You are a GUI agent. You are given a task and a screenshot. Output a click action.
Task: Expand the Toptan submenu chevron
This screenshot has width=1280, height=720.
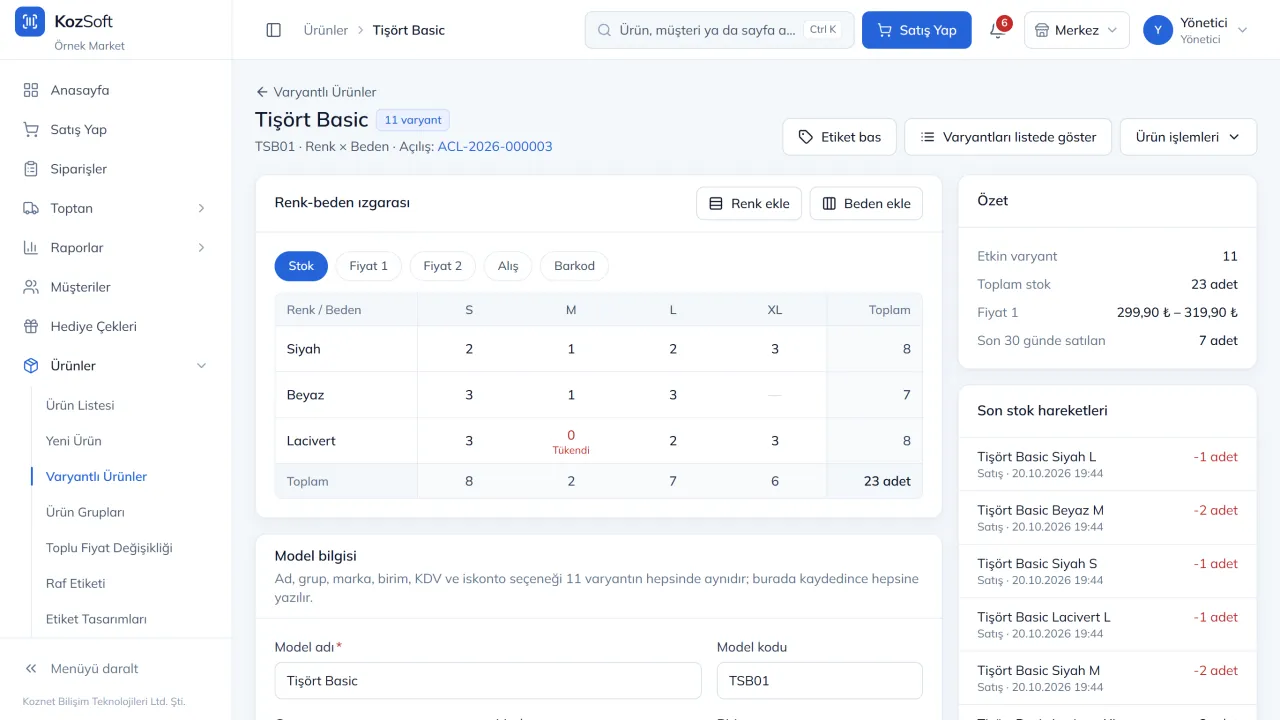pos(201,208)
